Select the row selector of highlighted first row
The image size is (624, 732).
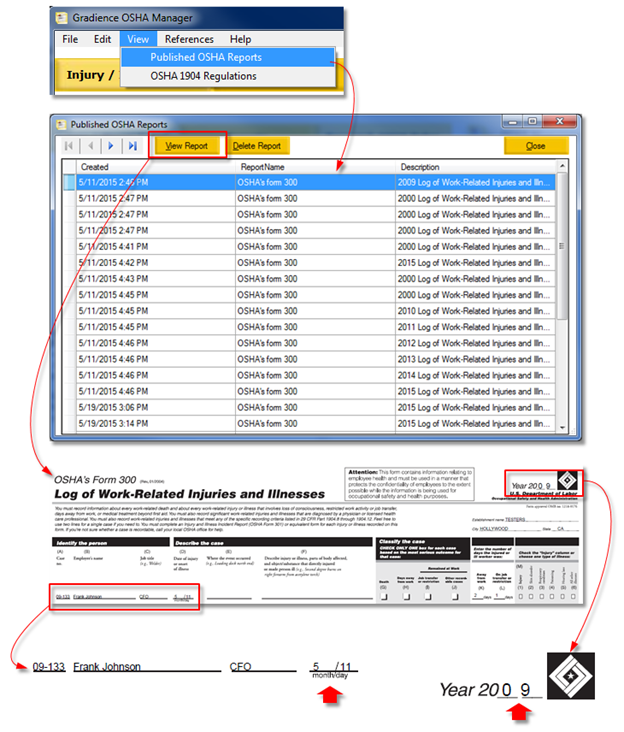70,183
